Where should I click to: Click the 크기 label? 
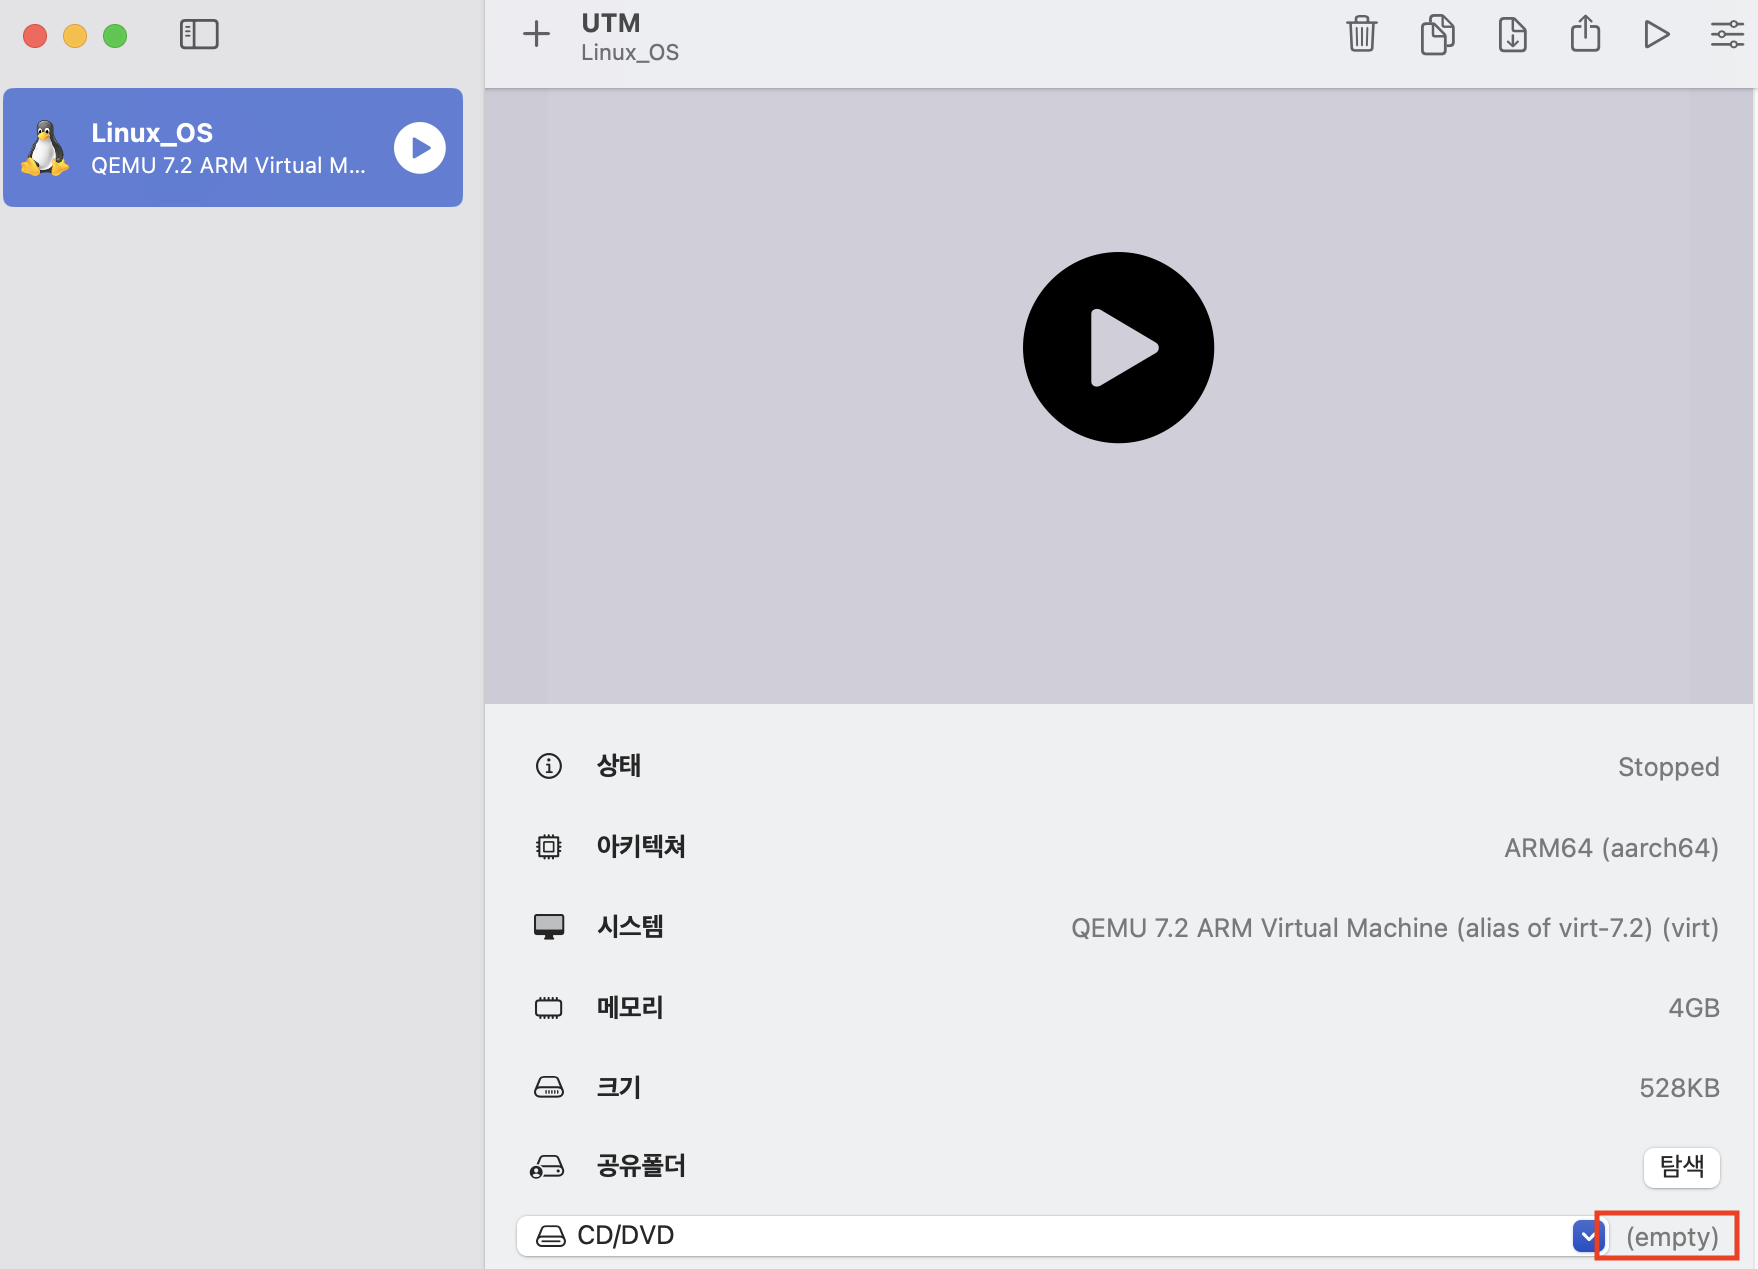pyautogui.click(x=619, y=1087)
